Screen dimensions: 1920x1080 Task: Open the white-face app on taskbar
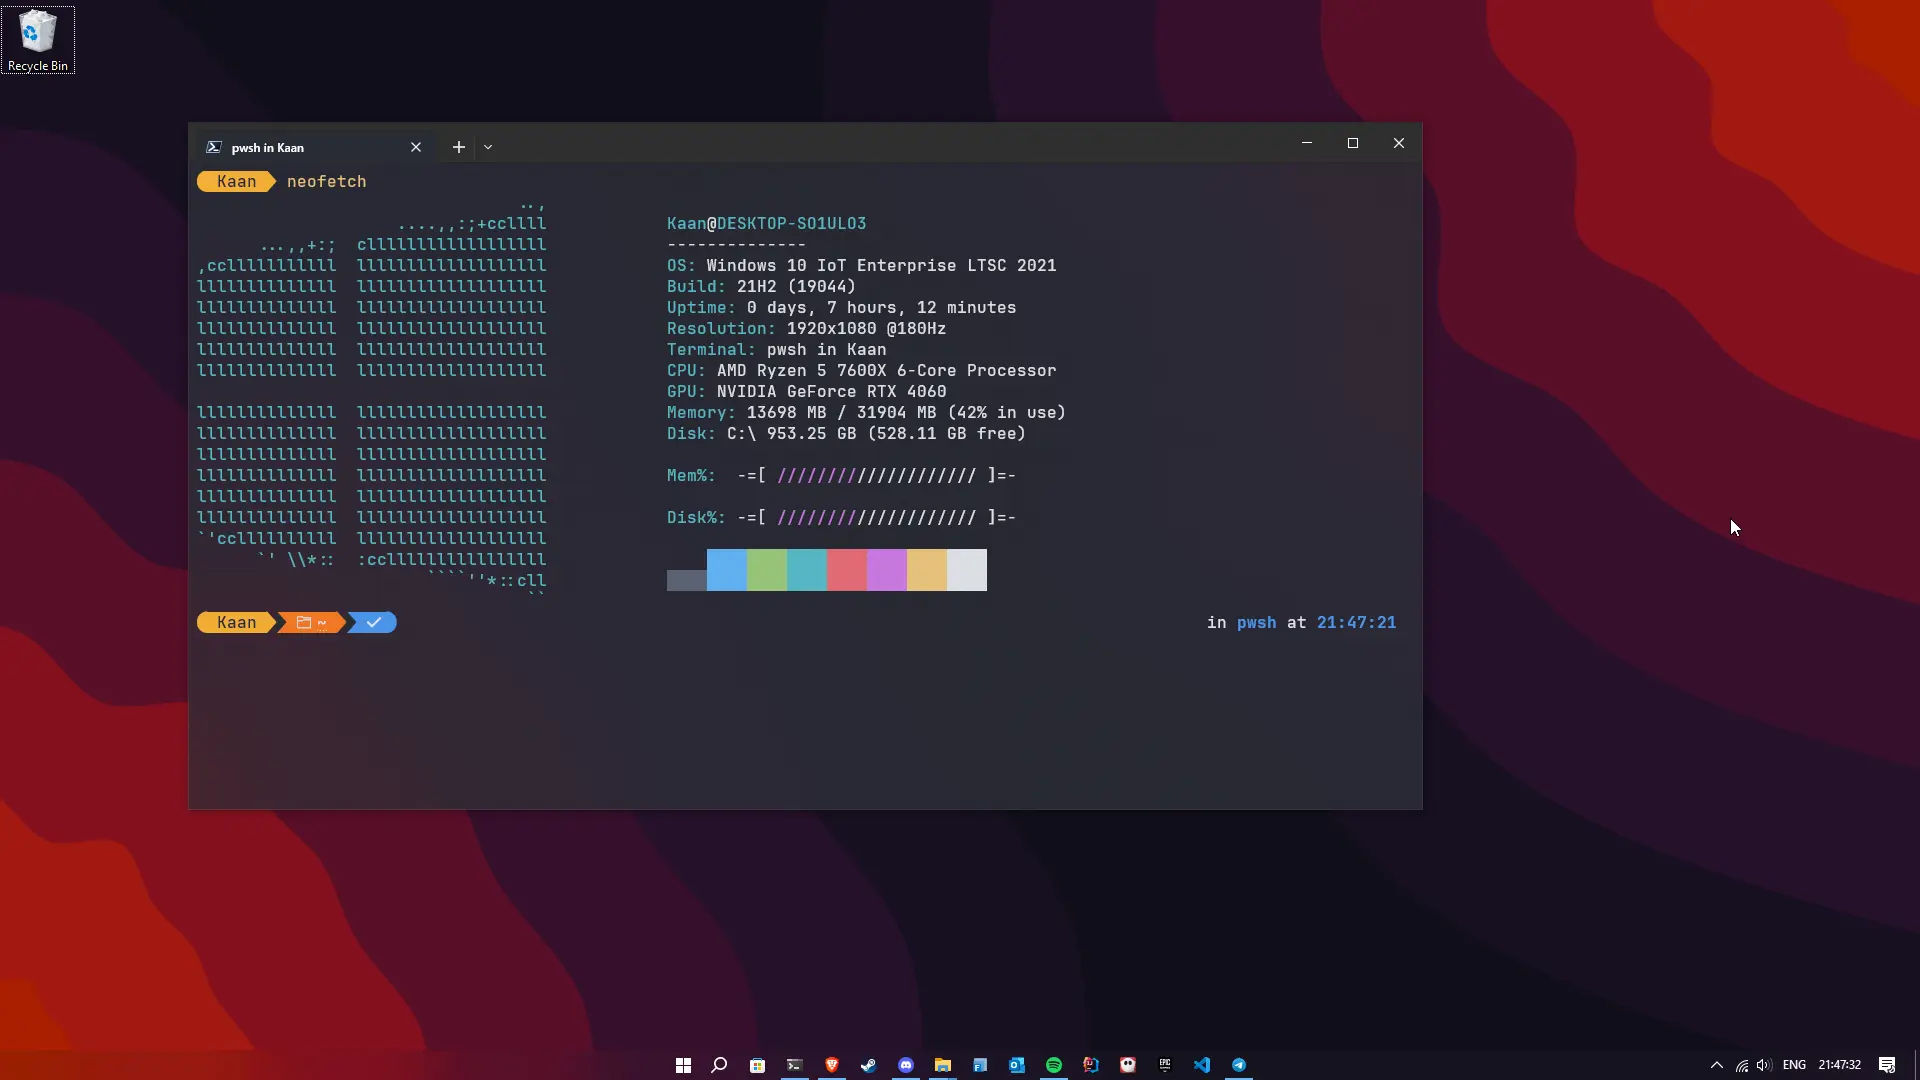point(1128,1065)
